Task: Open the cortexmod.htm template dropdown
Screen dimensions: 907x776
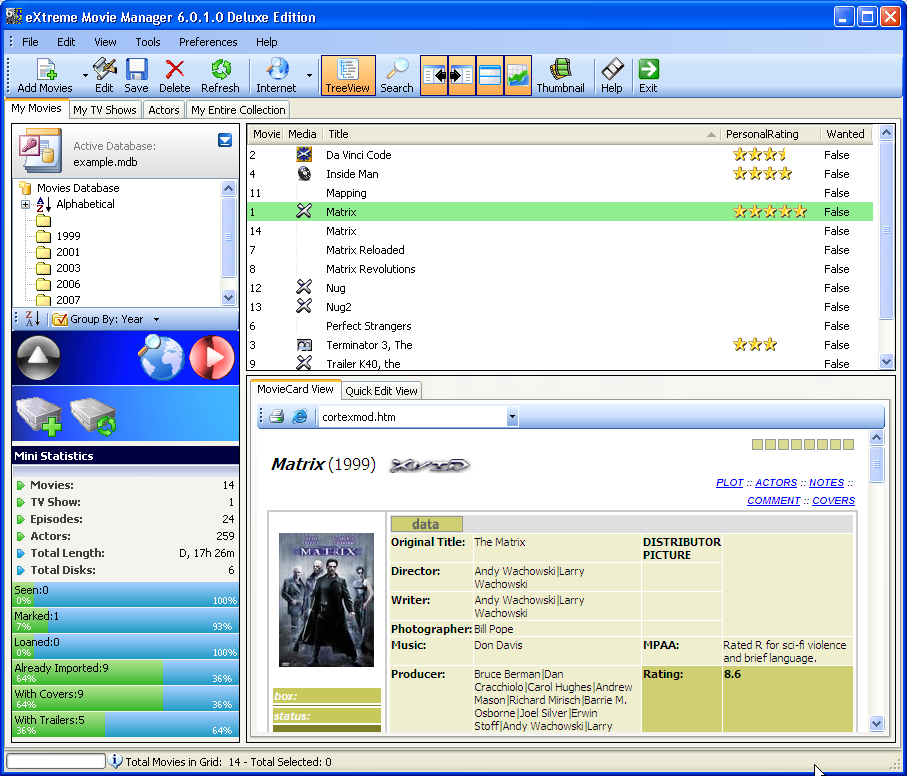Action: click(511, 416)
